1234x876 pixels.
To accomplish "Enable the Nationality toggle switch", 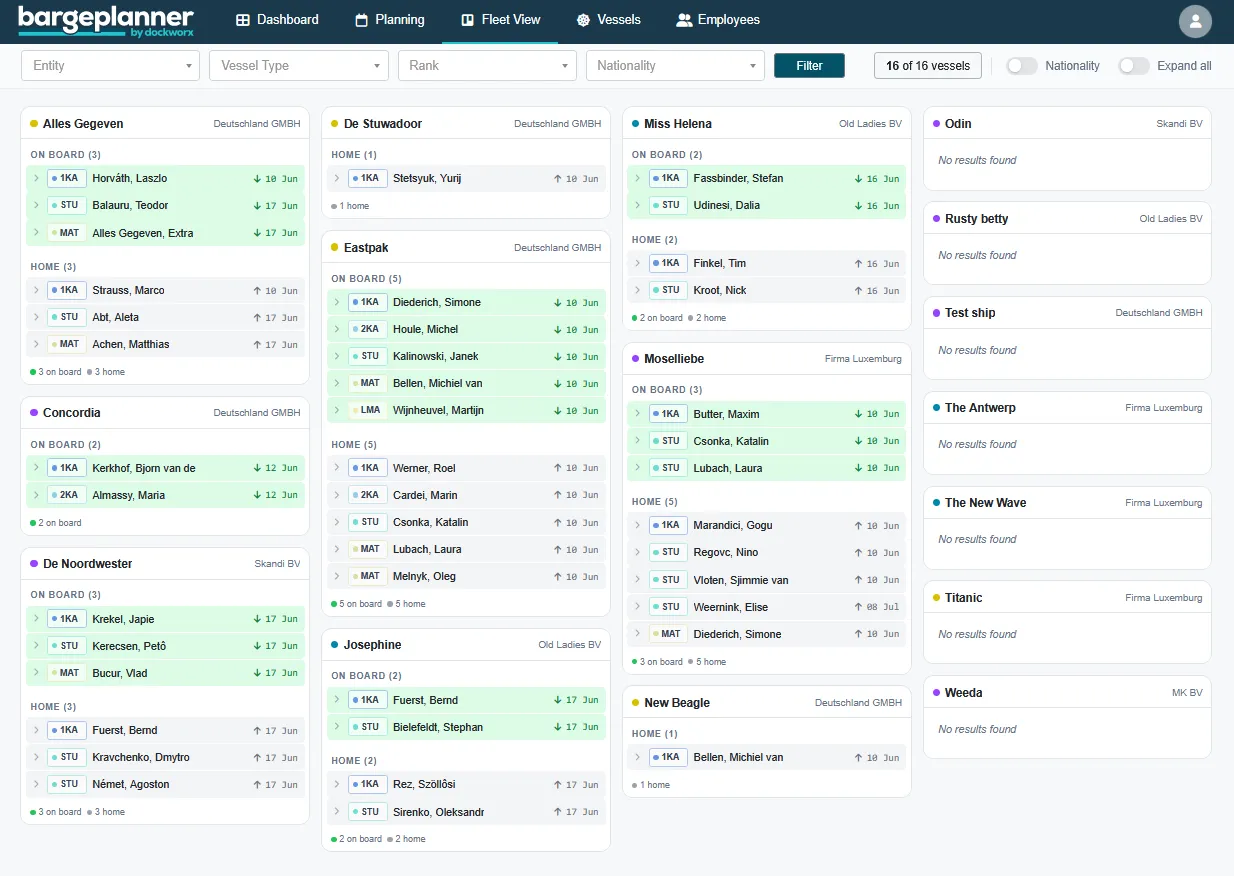I will point(1021,66).
